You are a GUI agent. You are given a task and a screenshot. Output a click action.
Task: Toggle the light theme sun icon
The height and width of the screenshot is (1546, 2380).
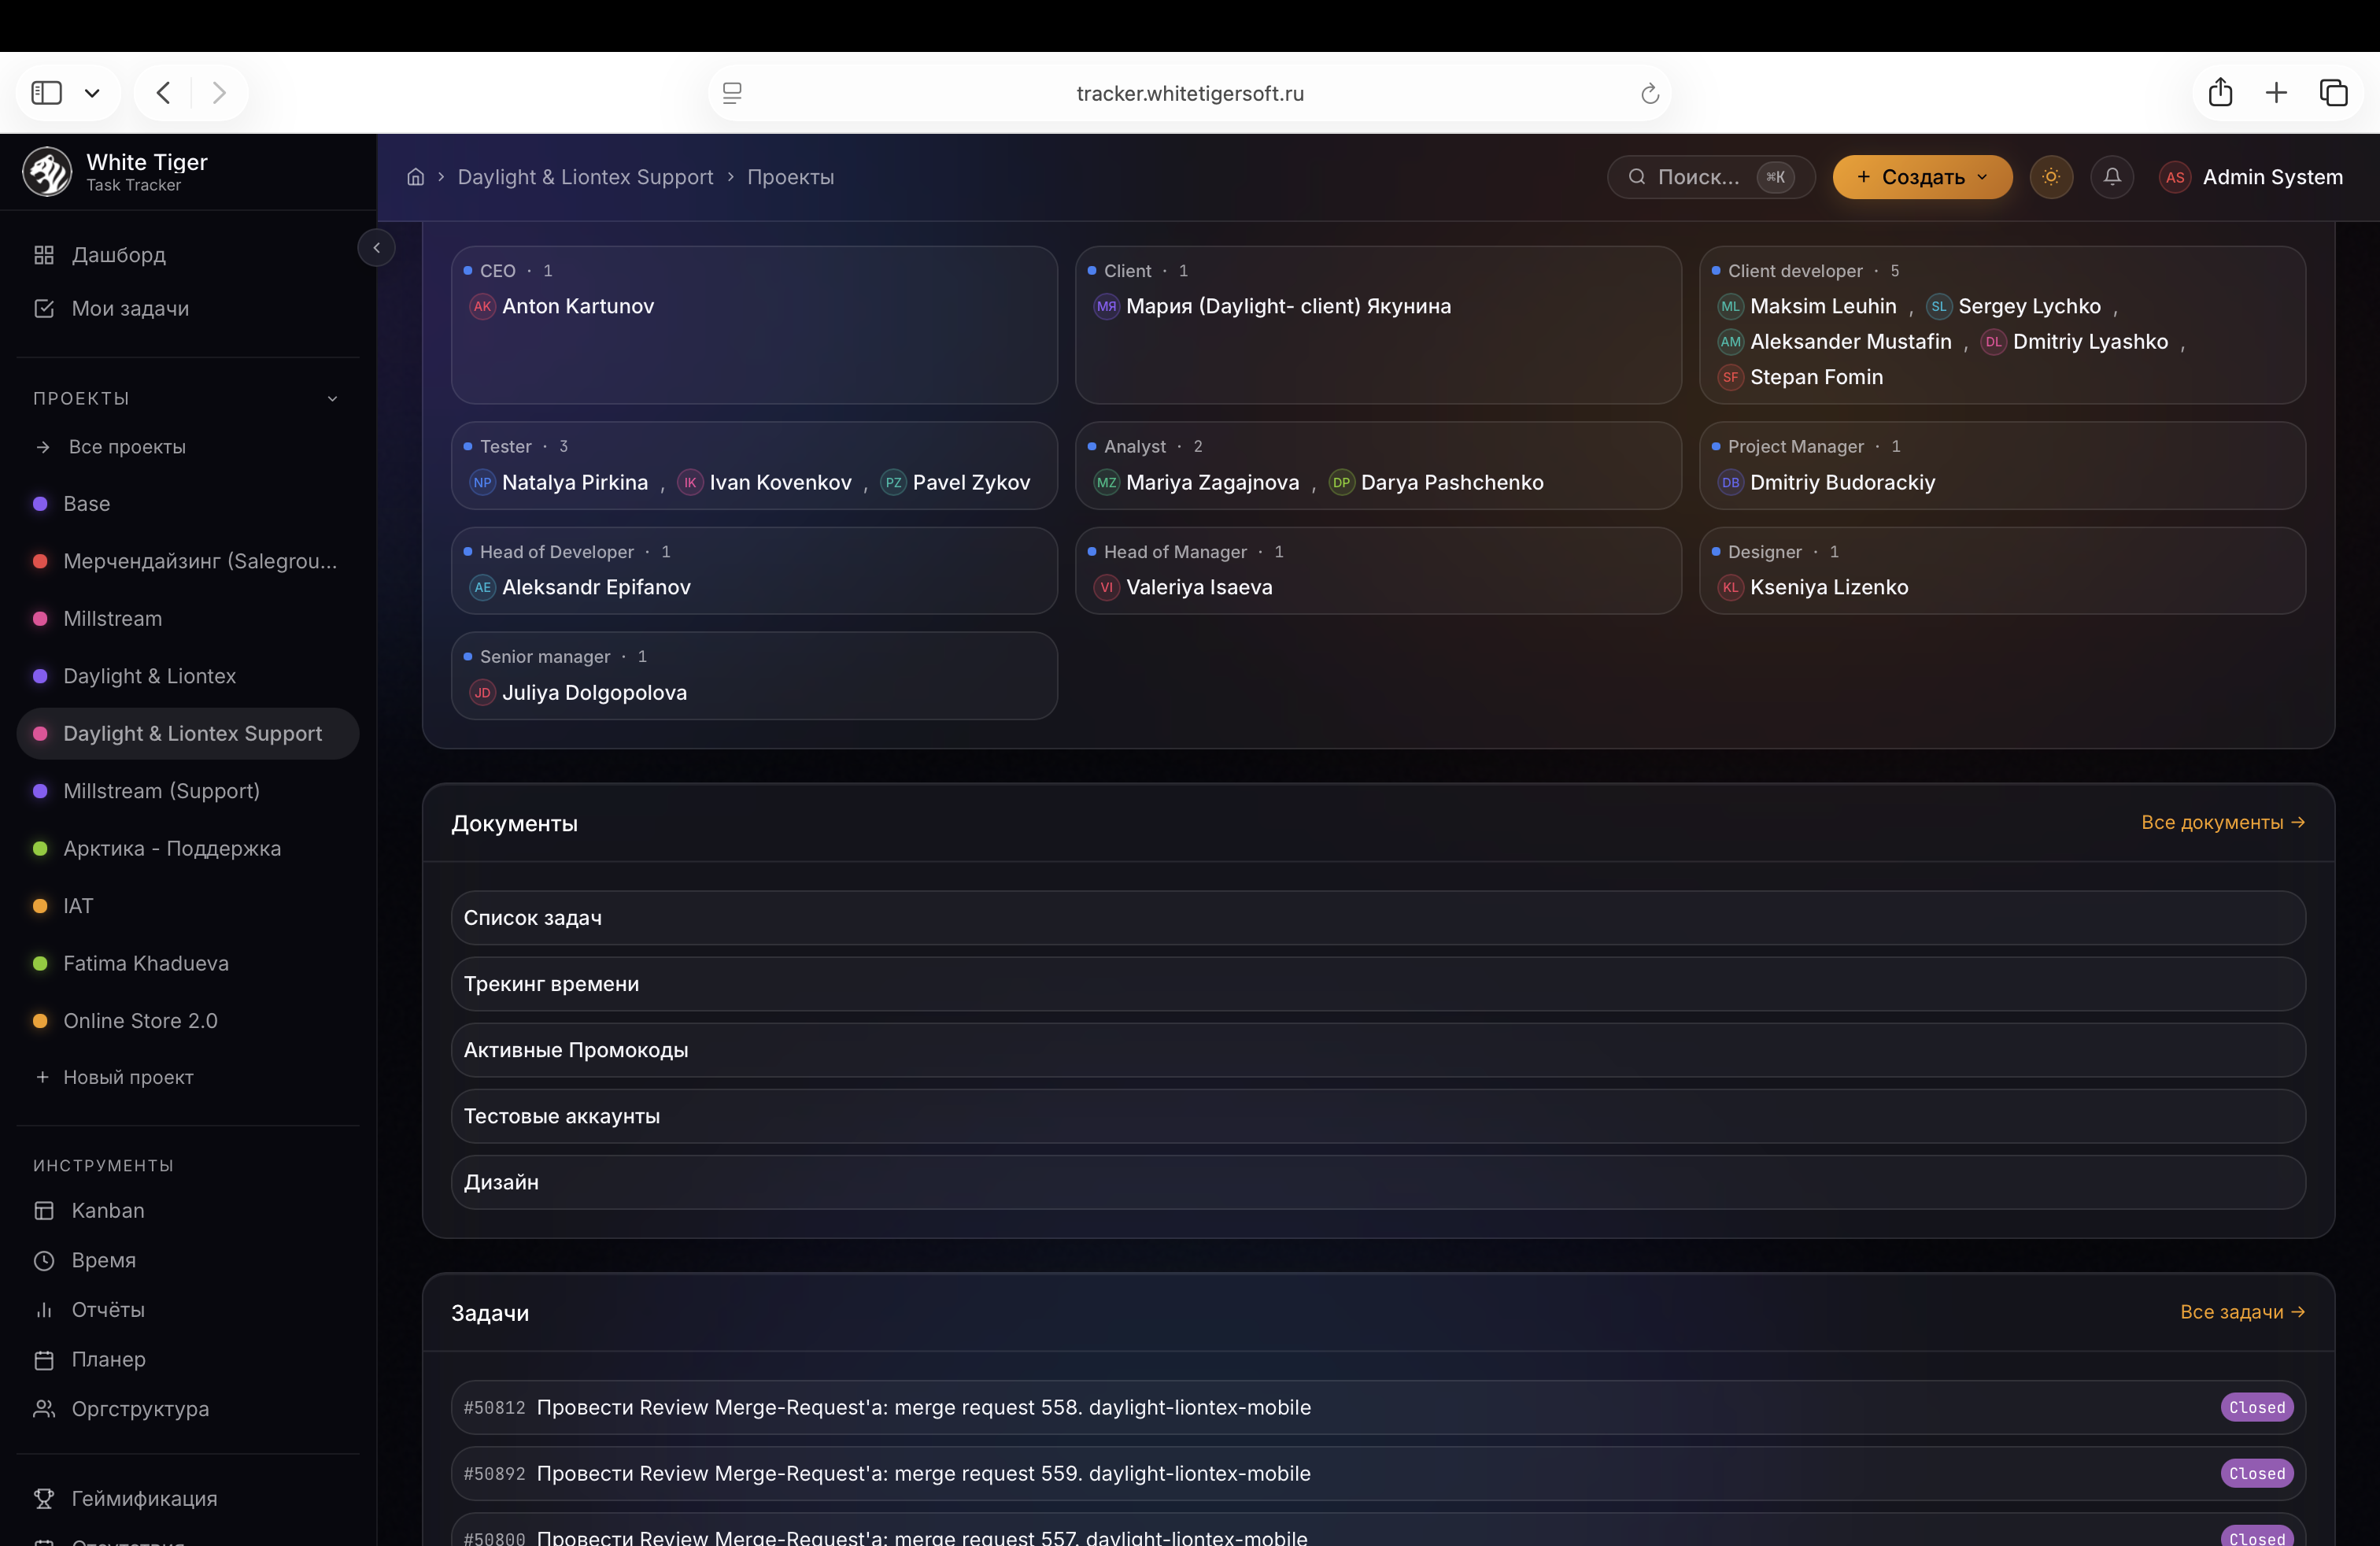click(x=2051, y=177)
